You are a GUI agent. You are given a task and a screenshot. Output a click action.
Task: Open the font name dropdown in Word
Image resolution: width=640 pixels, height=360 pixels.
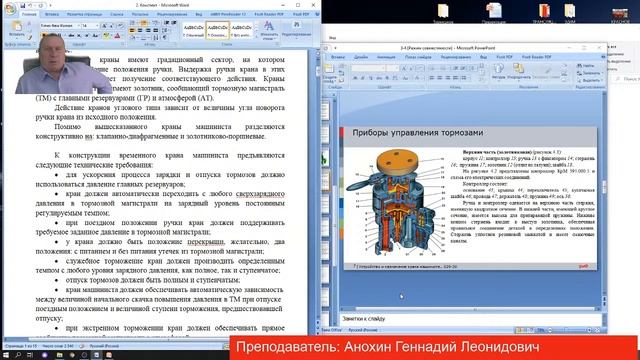click(78, 26)
